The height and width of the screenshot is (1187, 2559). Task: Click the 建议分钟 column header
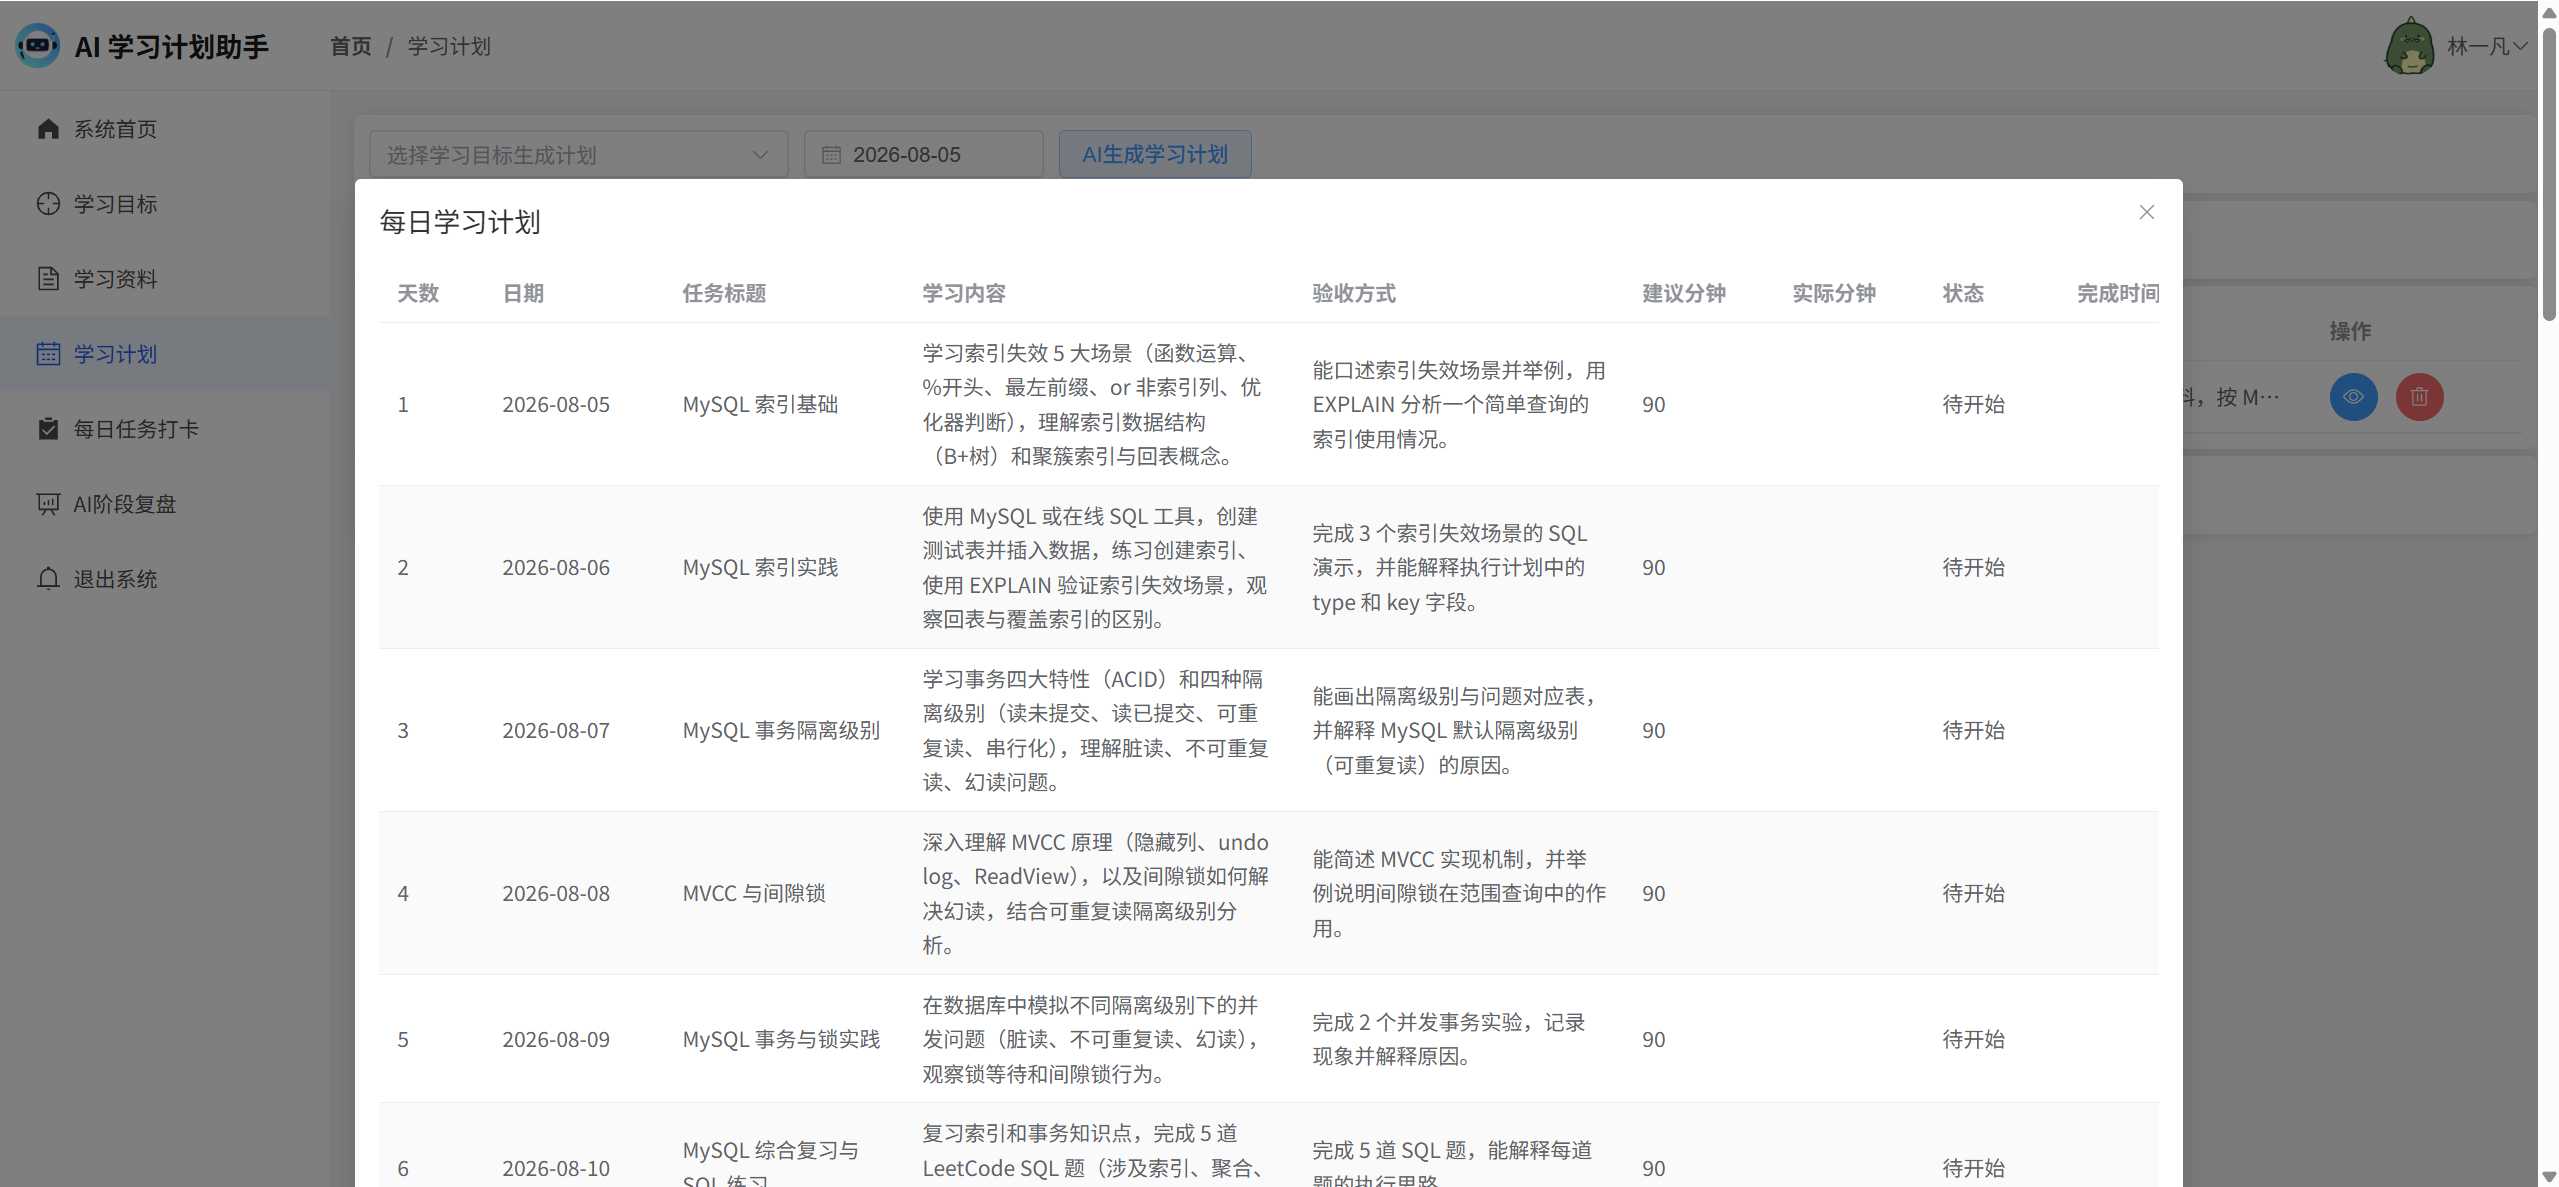(1684, 293)
